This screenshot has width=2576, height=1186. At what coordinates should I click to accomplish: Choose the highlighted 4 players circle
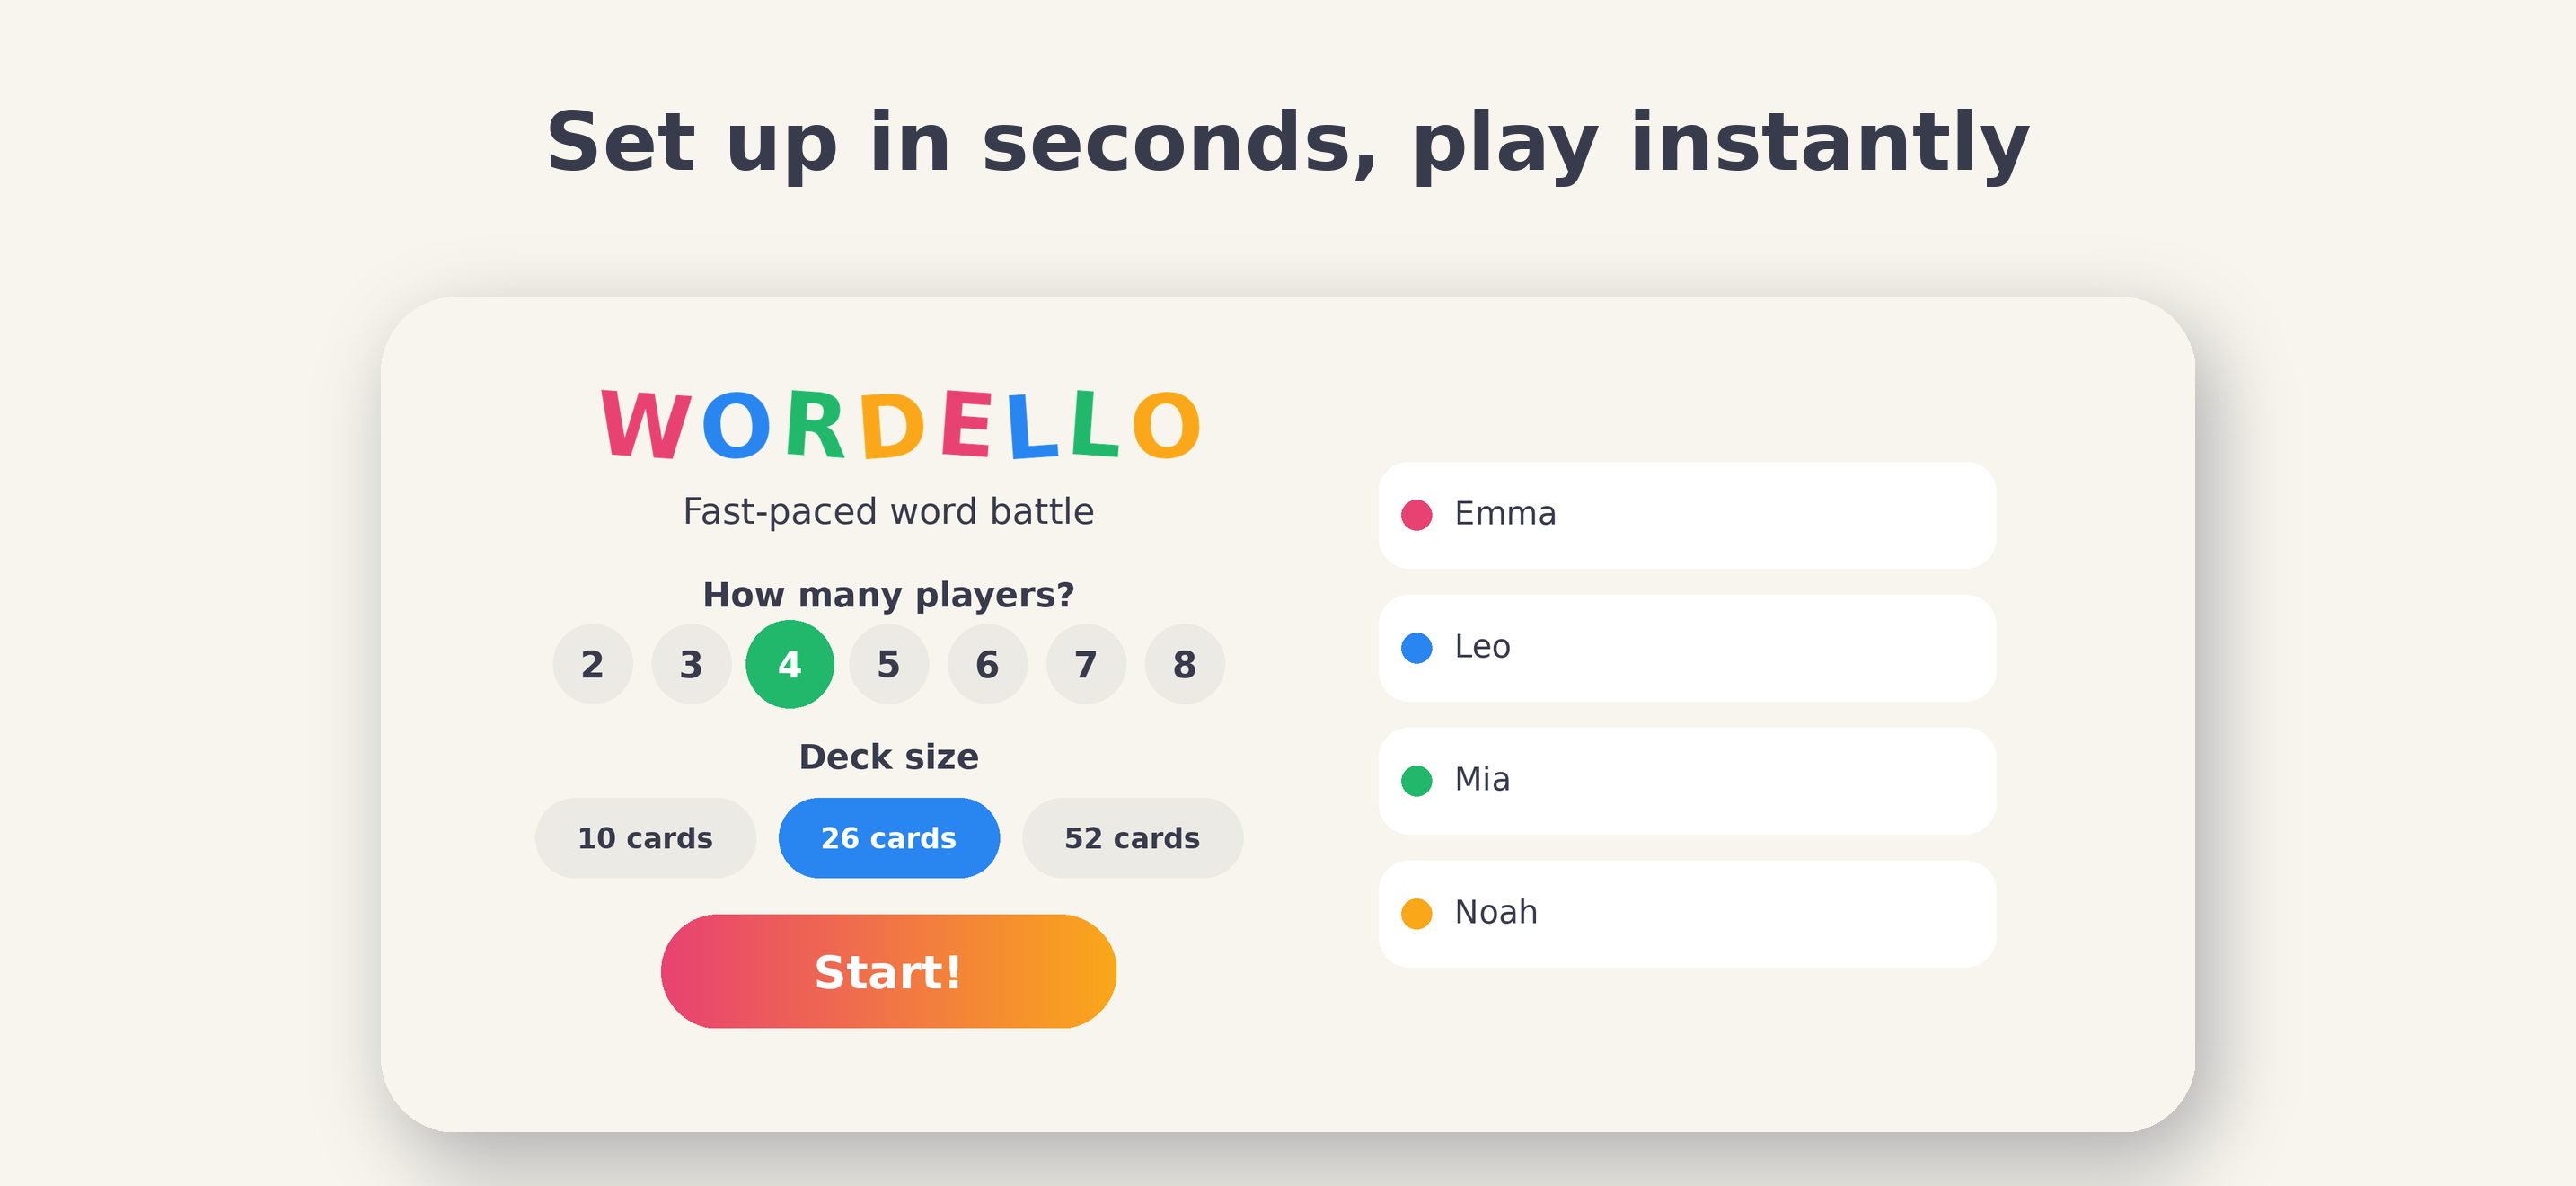point(790,664)
